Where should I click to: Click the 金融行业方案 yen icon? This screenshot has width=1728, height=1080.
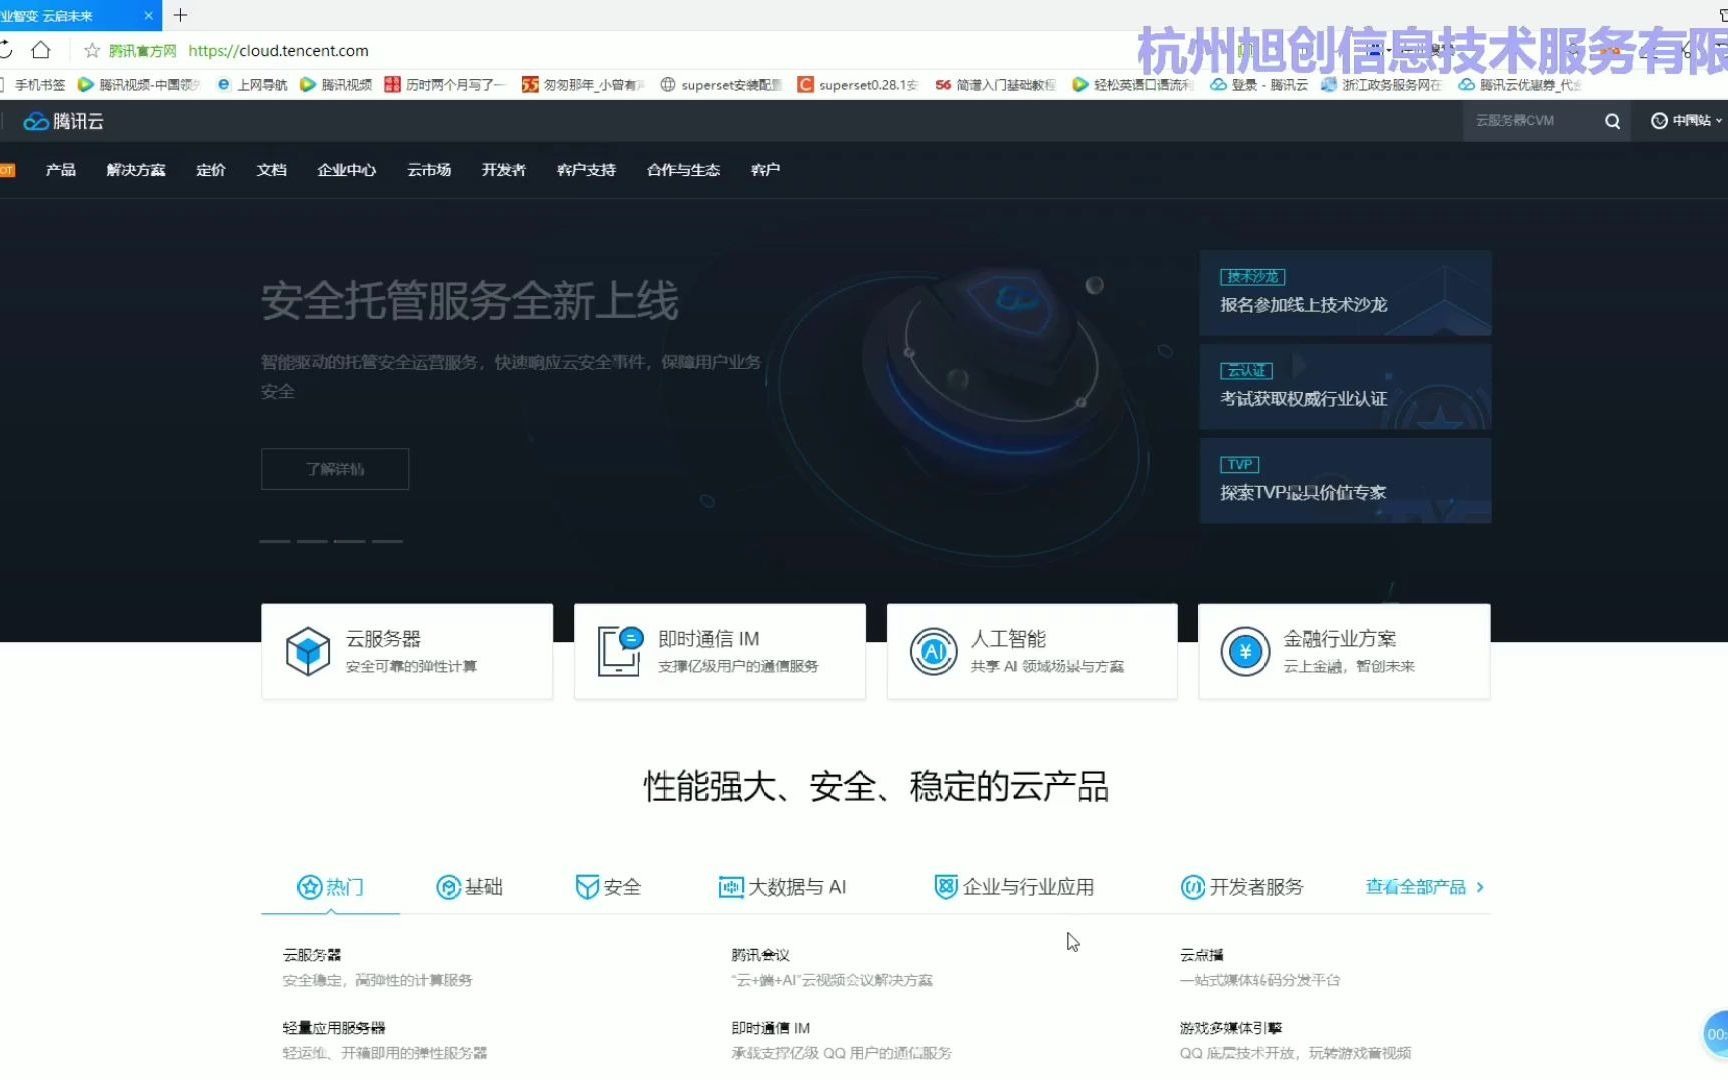[1245, 652]
